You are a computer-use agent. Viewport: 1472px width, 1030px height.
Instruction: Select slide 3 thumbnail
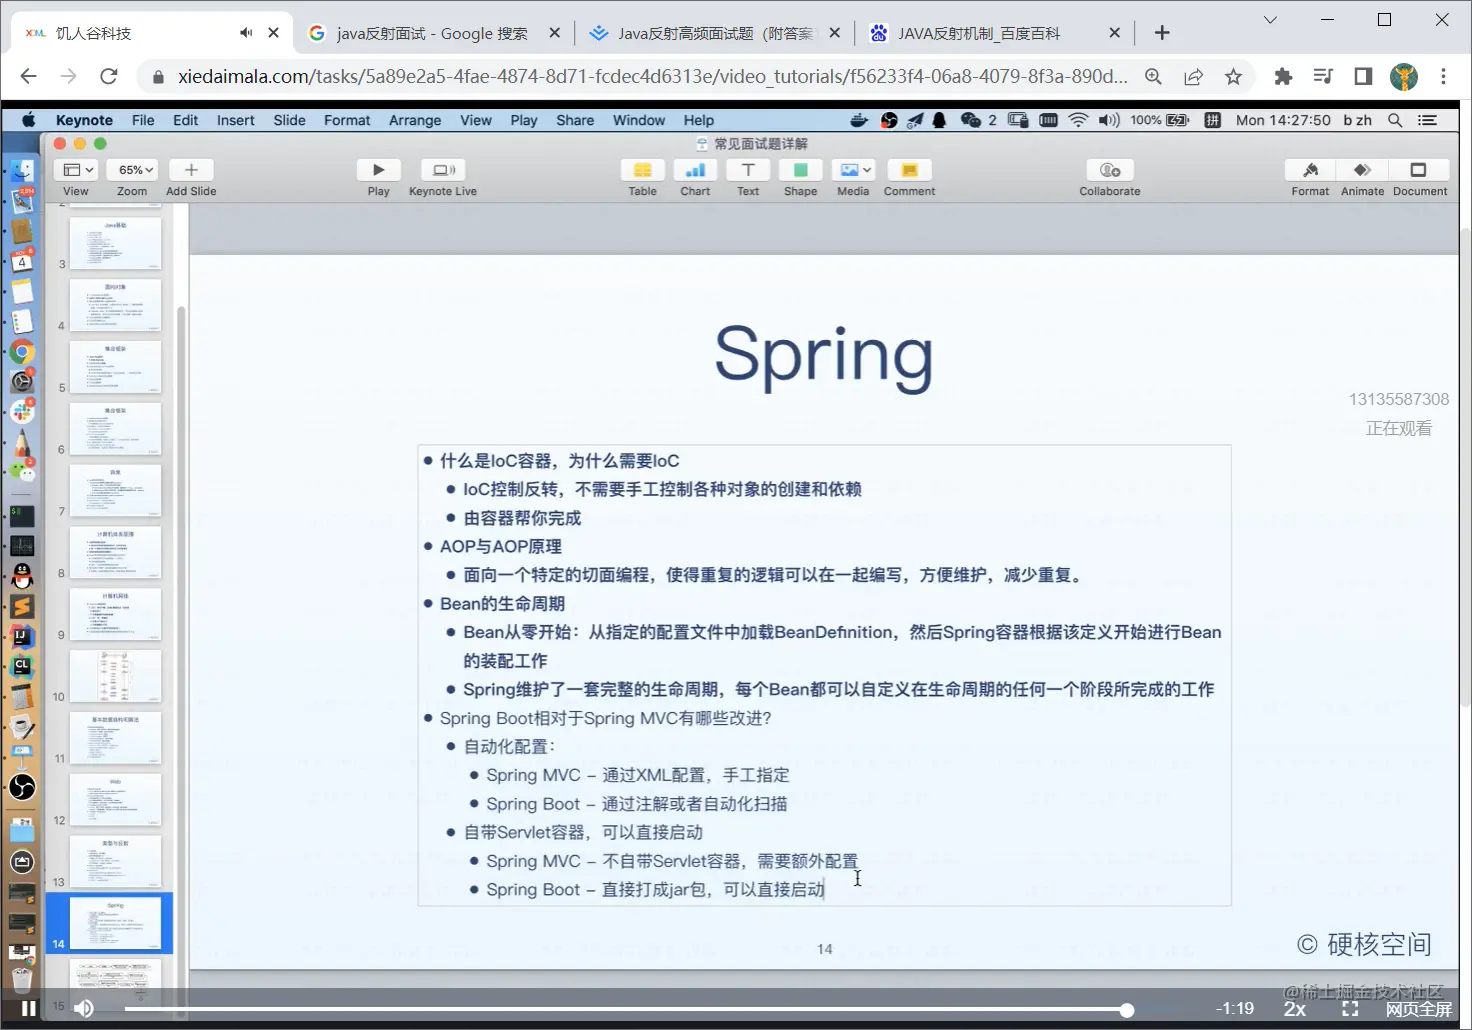coord(115,243)
